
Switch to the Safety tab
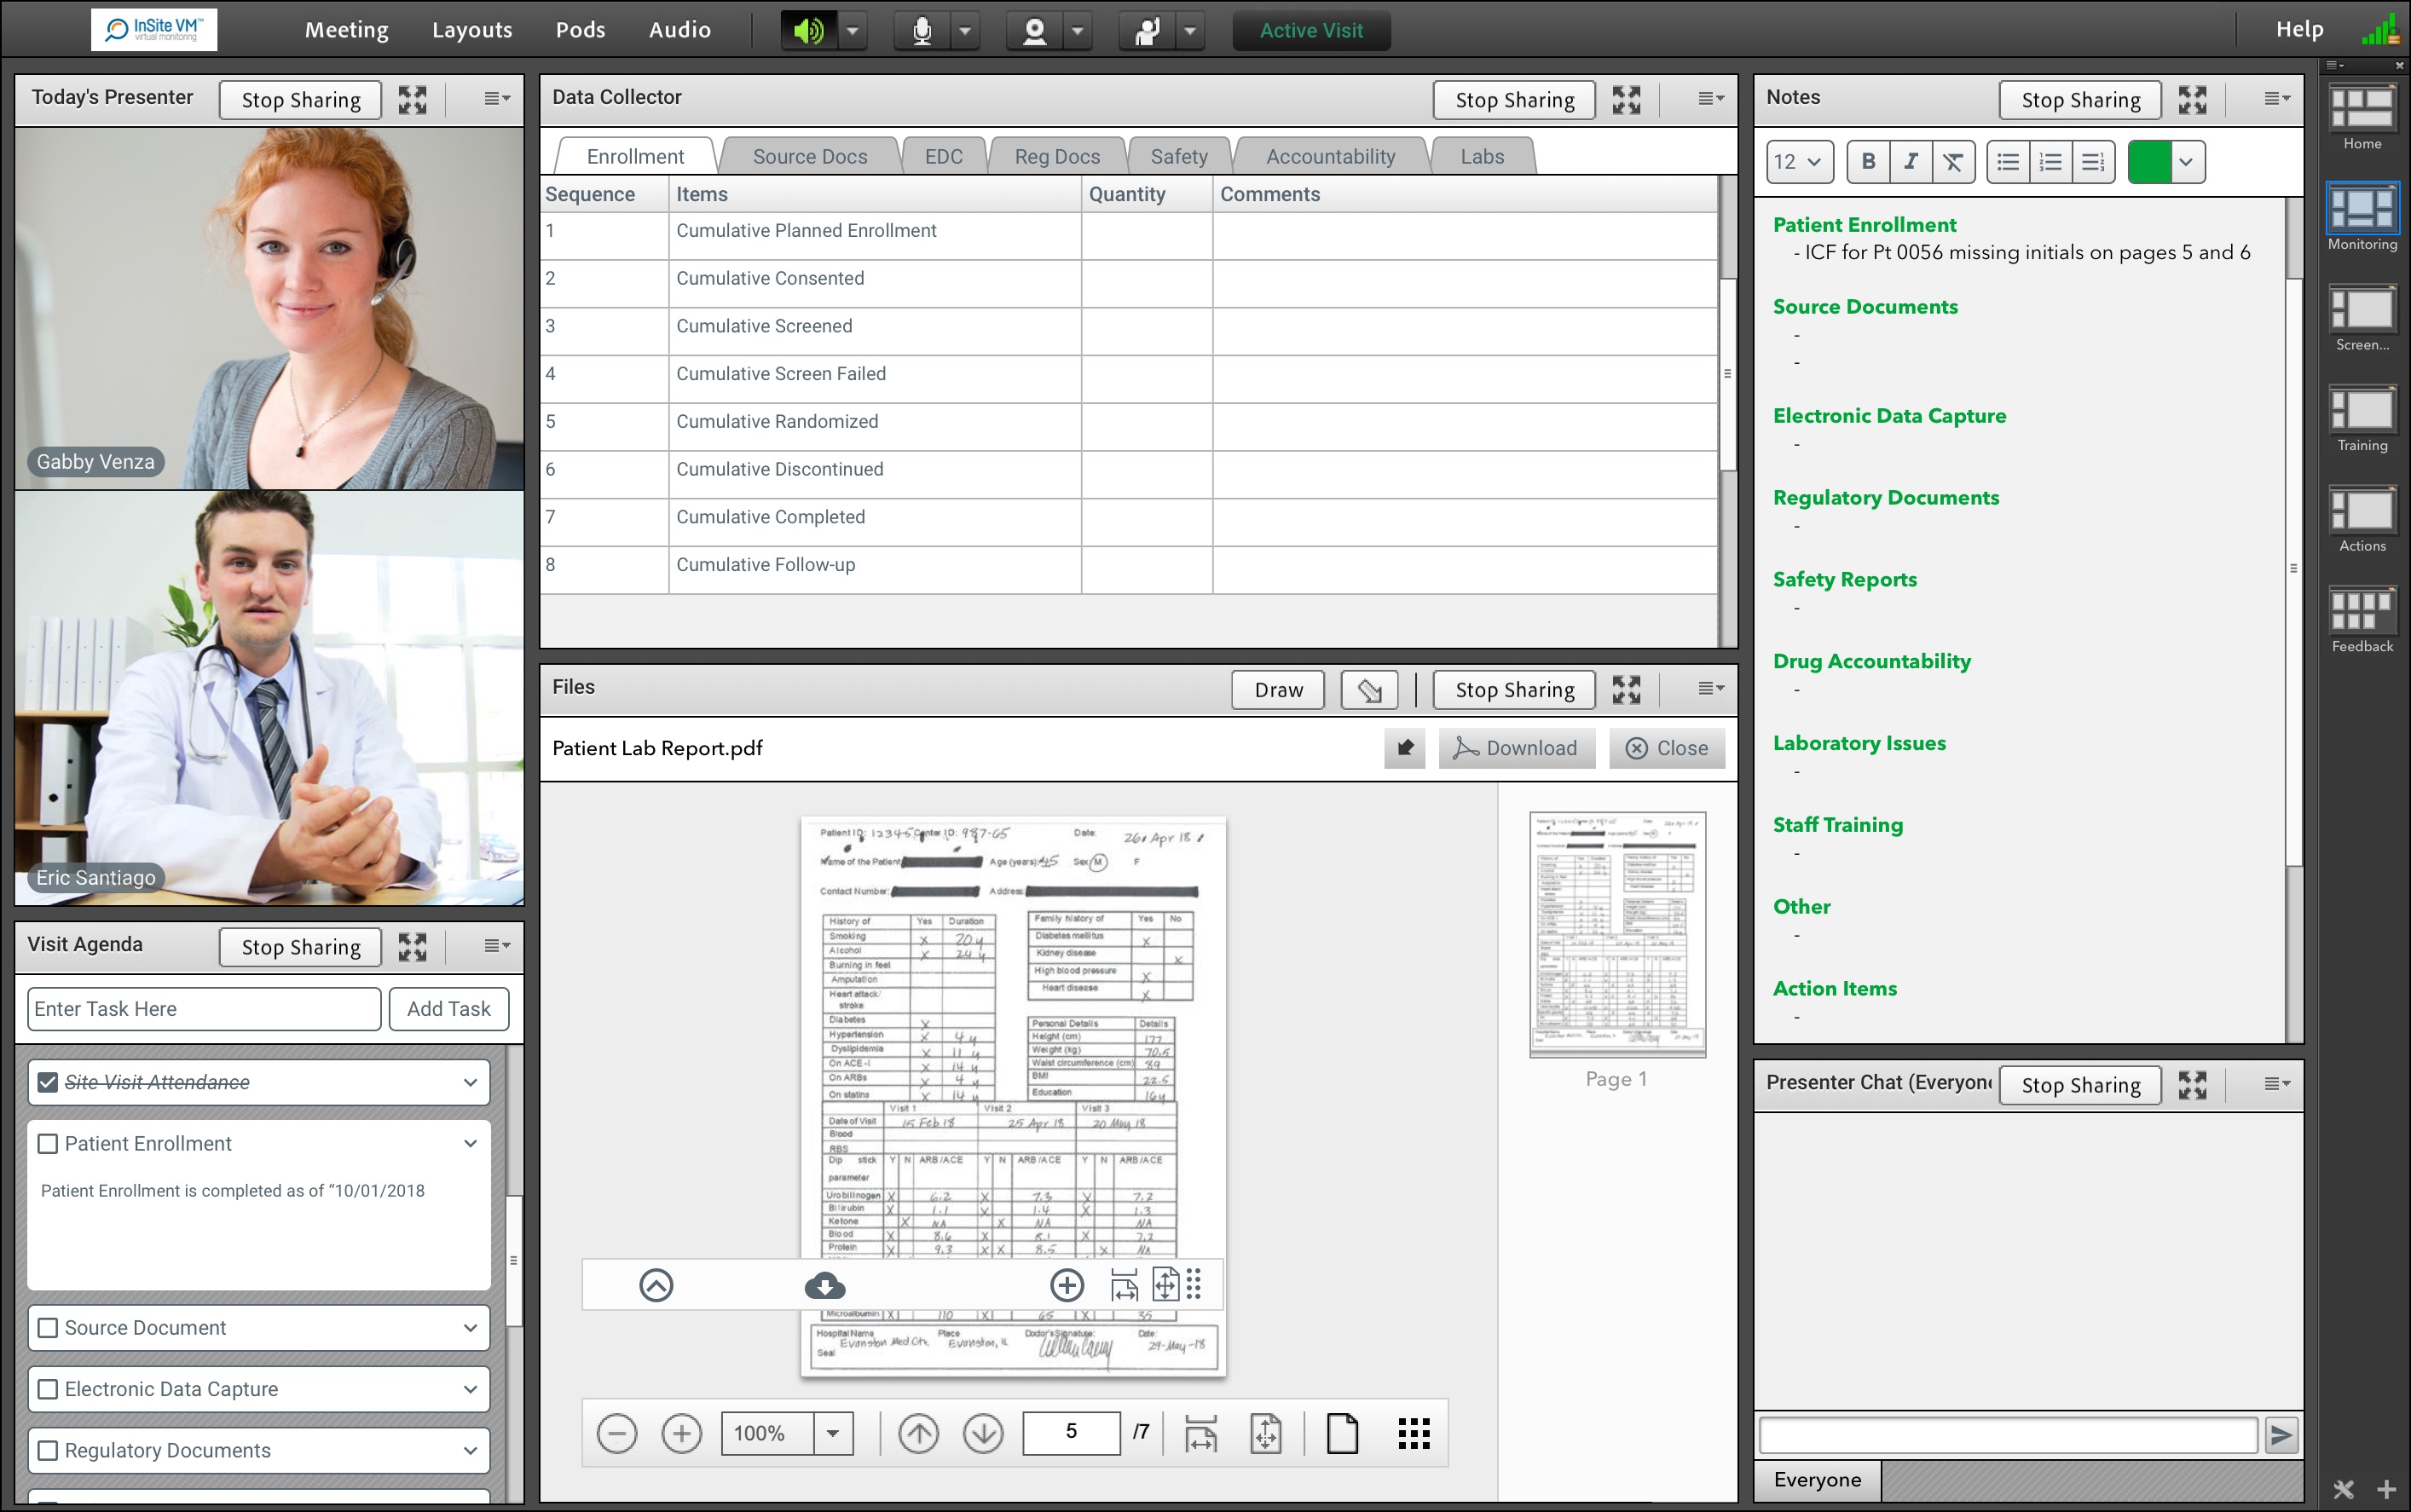pyautogui.click(x=1178, y=156)
